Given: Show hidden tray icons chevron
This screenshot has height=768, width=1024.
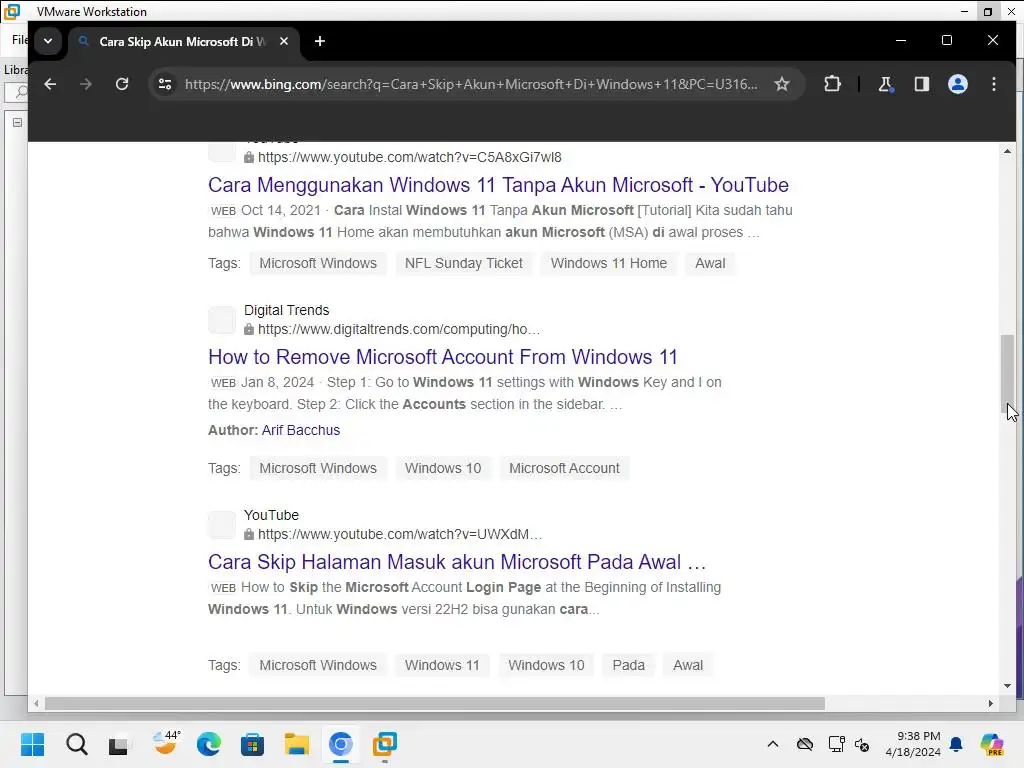Looking at the screenshot, I should (x=773, y=744).
